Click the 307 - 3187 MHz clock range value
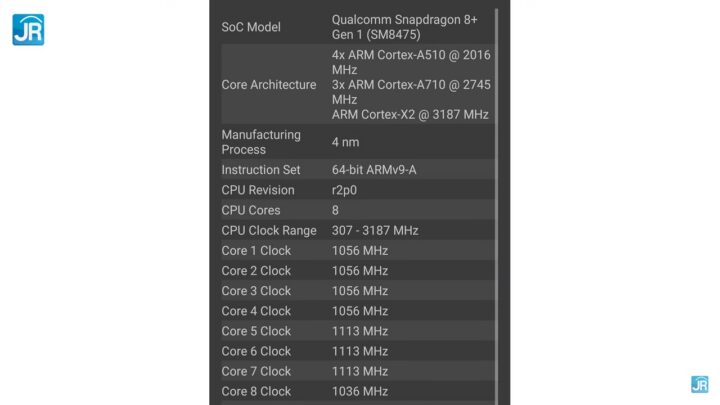The height and width of the screenshot is (405, 720). pos(375,230)
